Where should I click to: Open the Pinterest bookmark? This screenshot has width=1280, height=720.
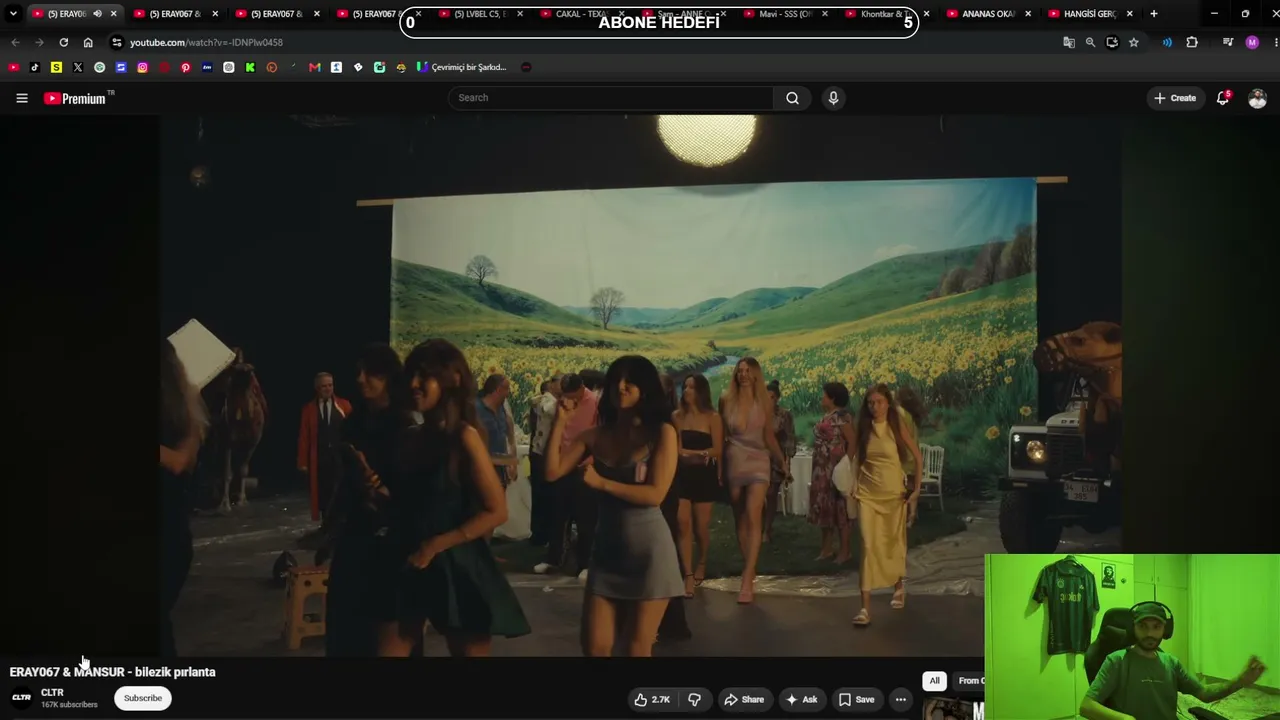[186, 67]
